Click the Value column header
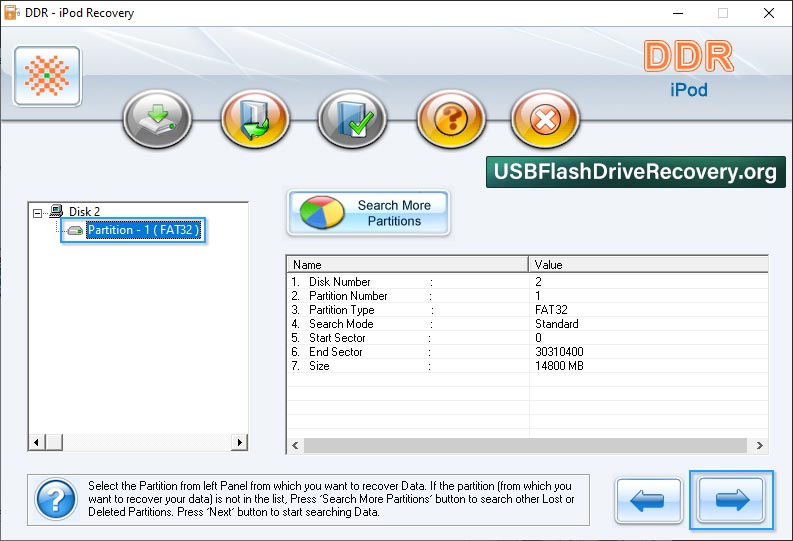793x541 pixels. click(648, 264)
